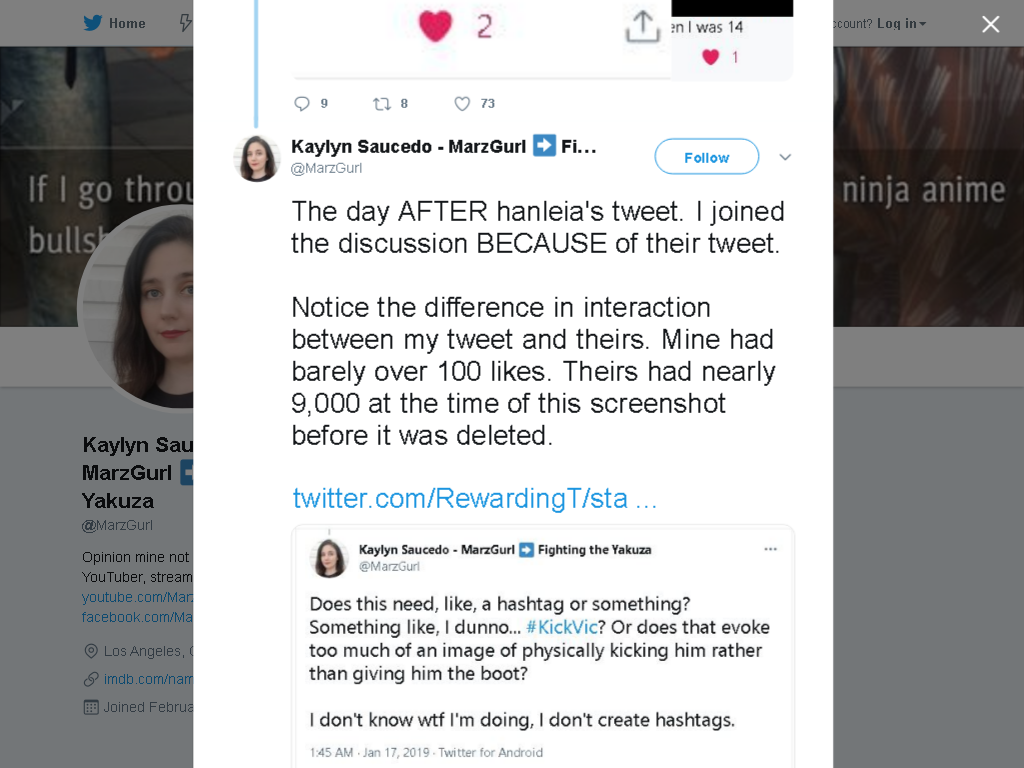The height and width of the screenshot is (768, 1024).
Task: Click the @MarzGurl handle under tweet author name
Action: pos(326,168)
